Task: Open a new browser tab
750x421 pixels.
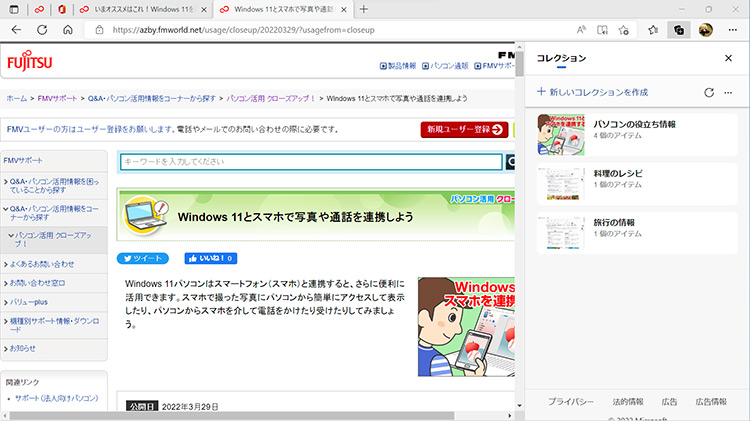Action: 364,9
